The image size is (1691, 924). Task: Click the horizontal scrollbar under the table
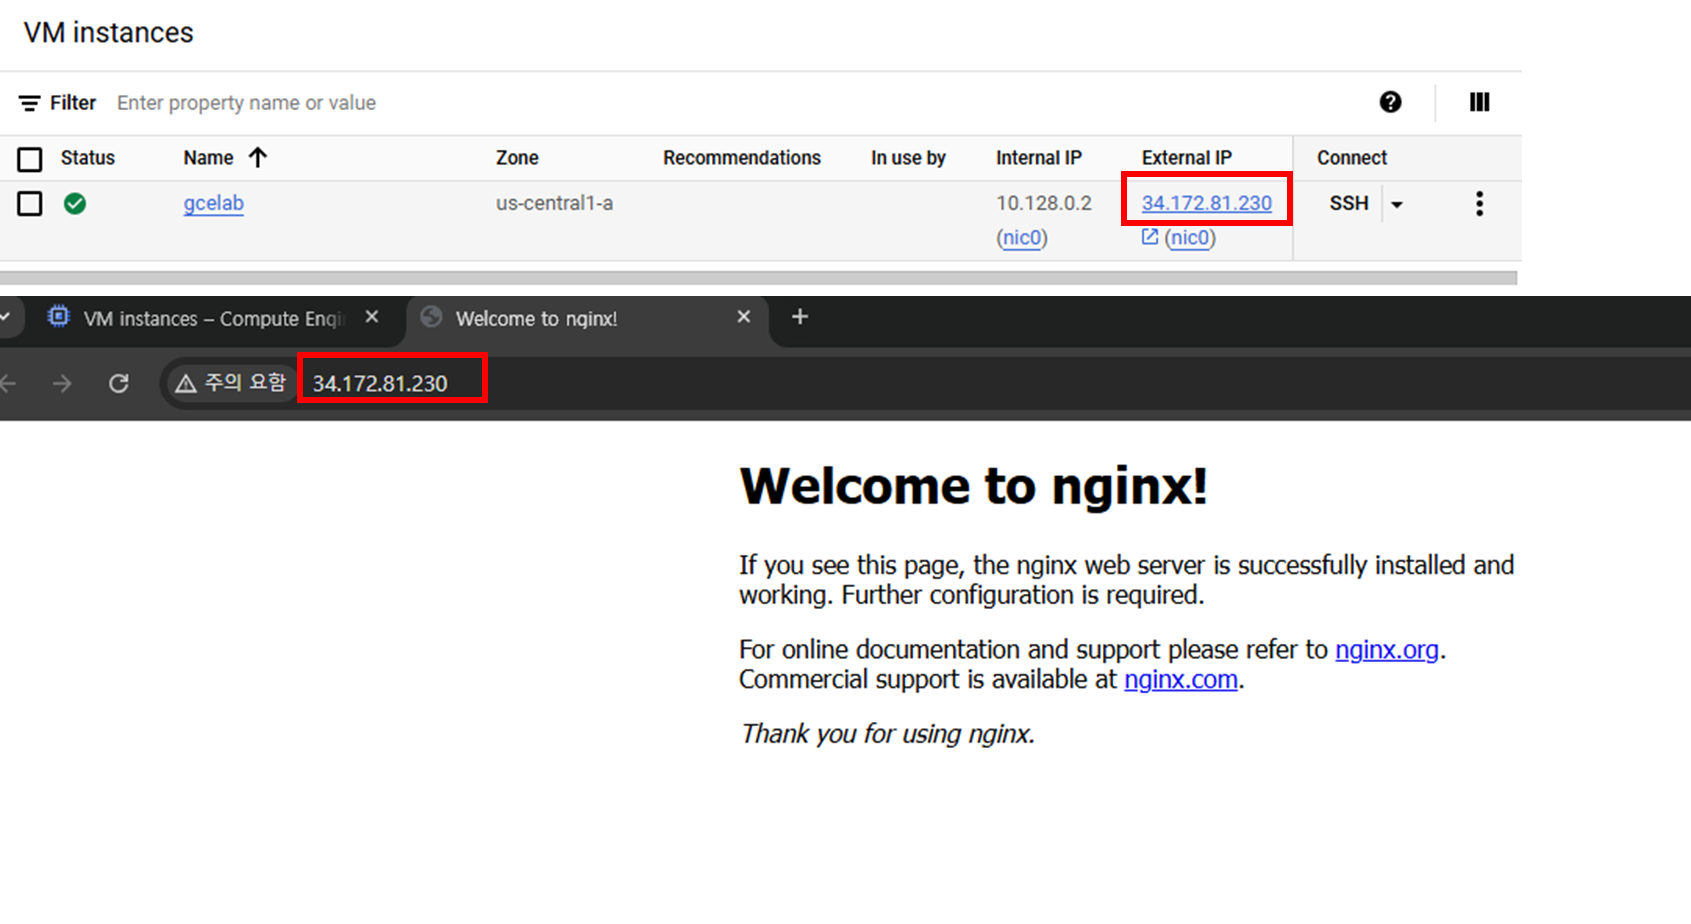758,278
